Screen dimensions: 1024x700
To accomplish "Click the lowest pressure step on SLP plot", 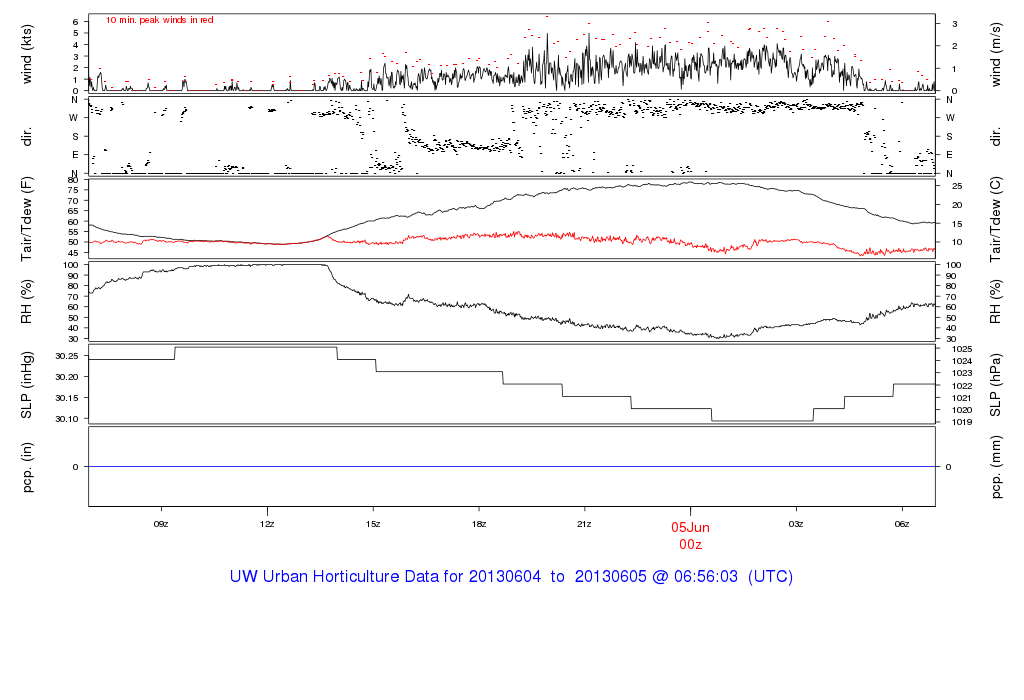I will [763, 421].
